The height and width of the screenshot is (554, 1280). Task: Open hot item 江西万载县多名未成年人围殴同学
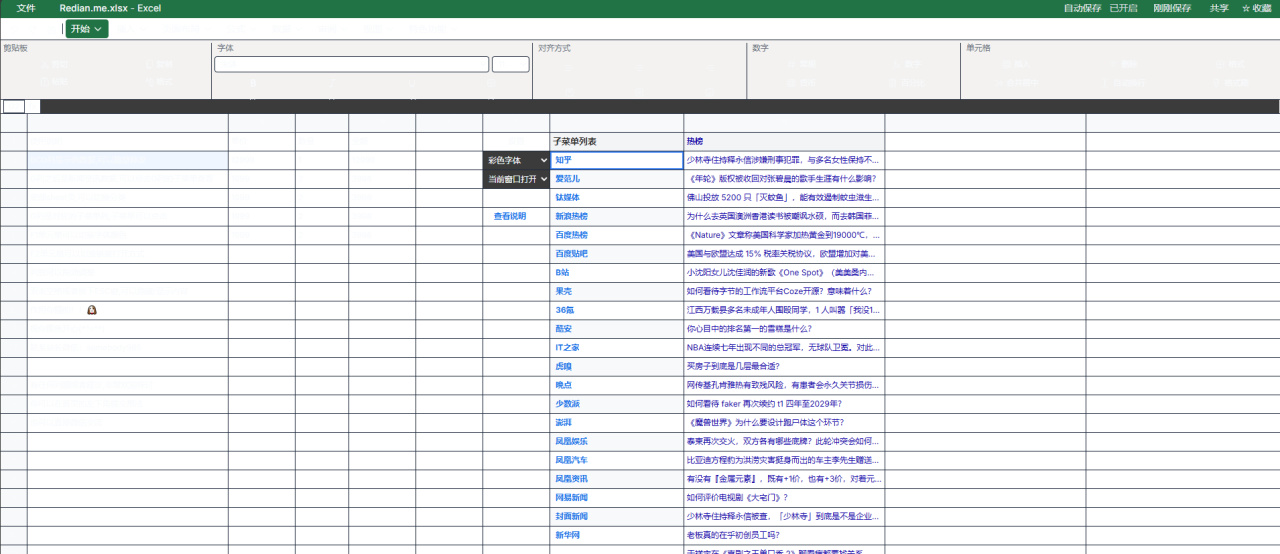click(782, 310)
